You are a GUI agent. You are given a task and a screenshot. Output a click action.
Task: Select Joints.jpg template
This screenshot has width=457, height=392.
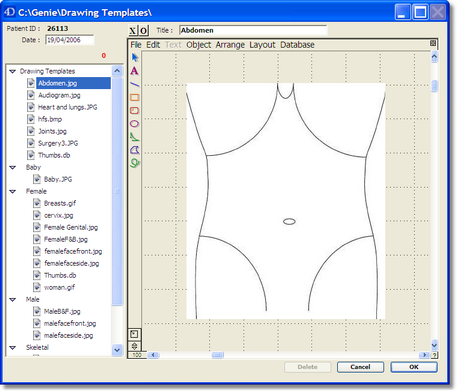tap(52, 131)
